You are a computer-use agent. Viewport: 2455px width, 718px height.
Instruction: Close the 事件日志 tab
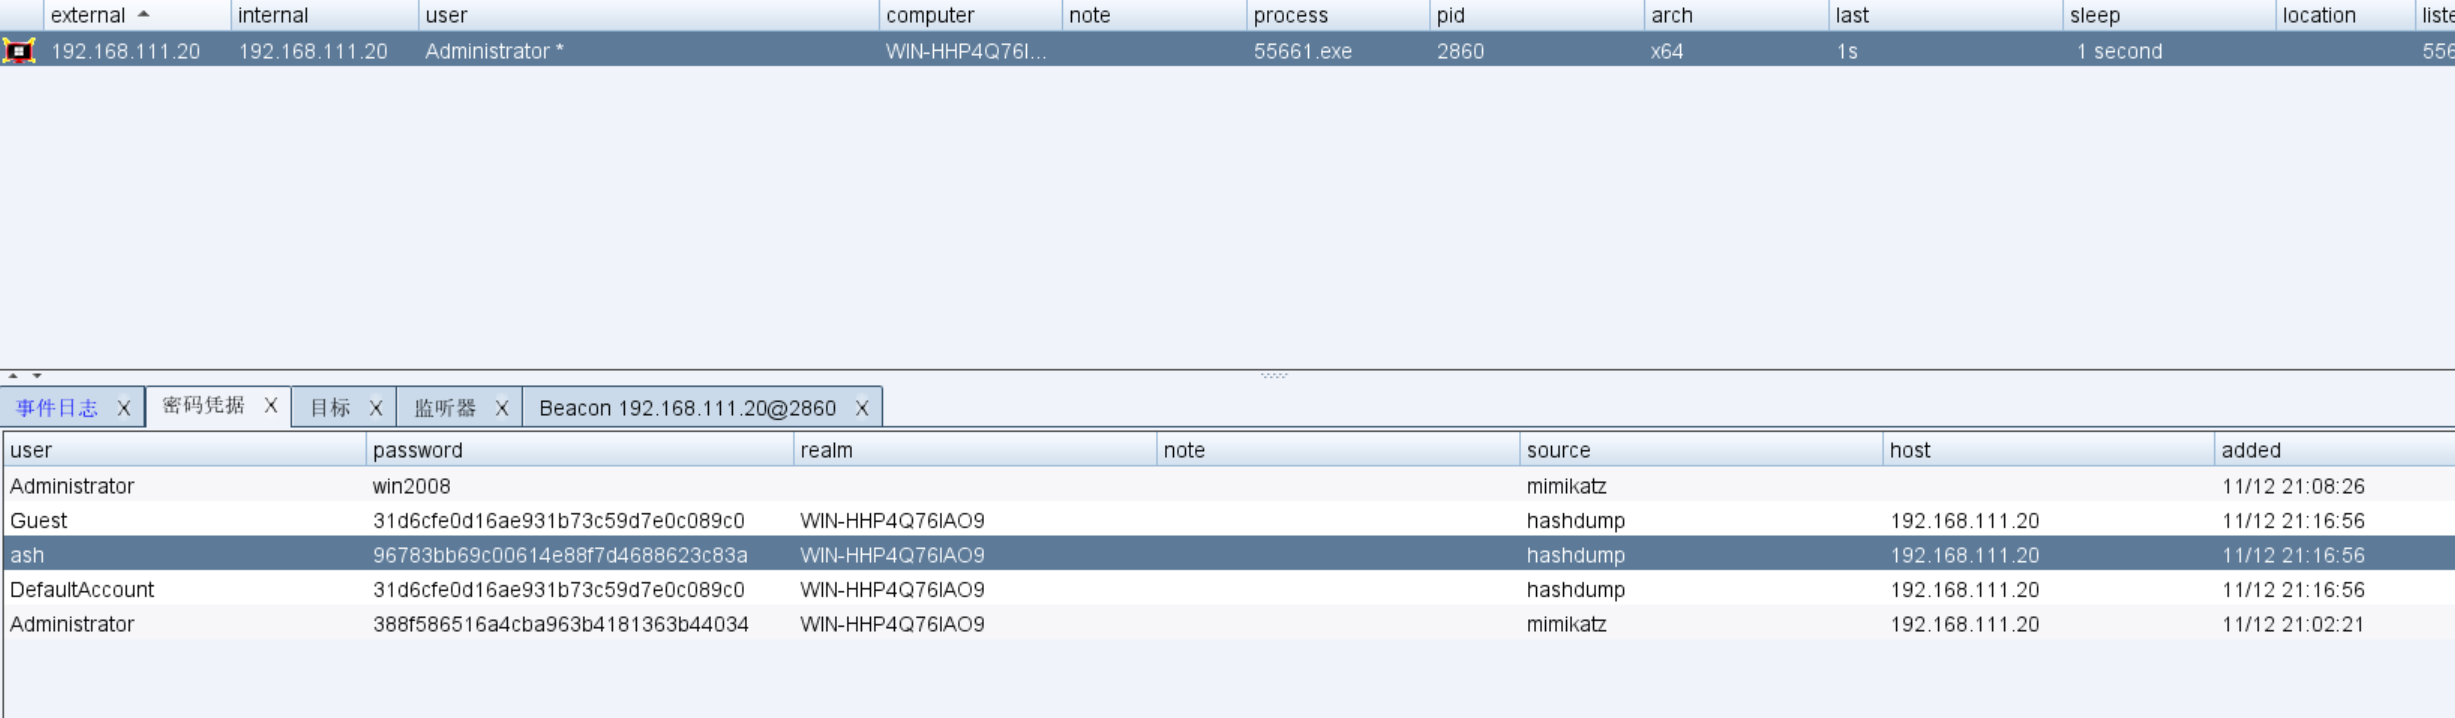point(123,408)
